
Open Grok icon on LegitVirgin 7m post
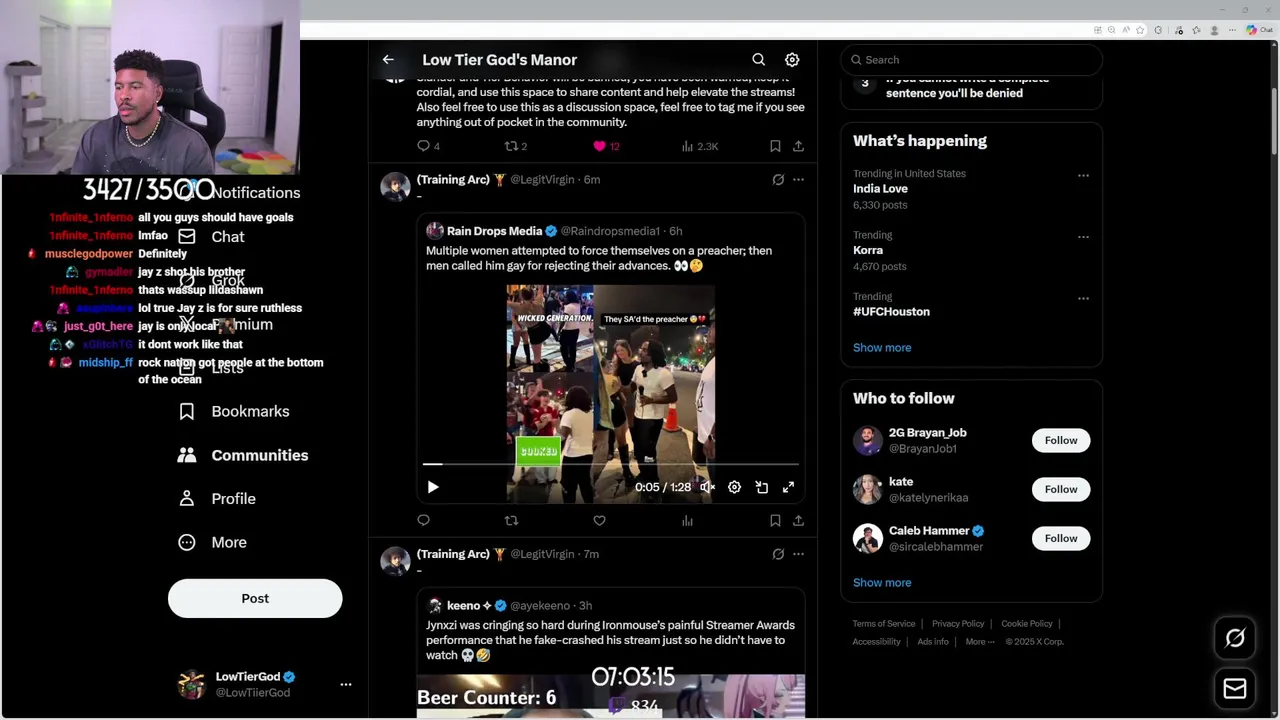pos(778,554)
